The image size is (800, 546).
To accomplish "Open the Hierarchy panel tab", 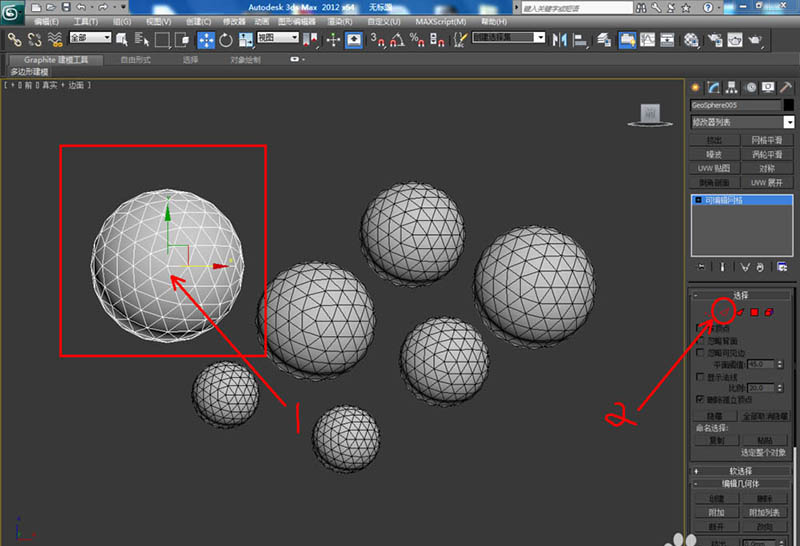I will point(731,87).
